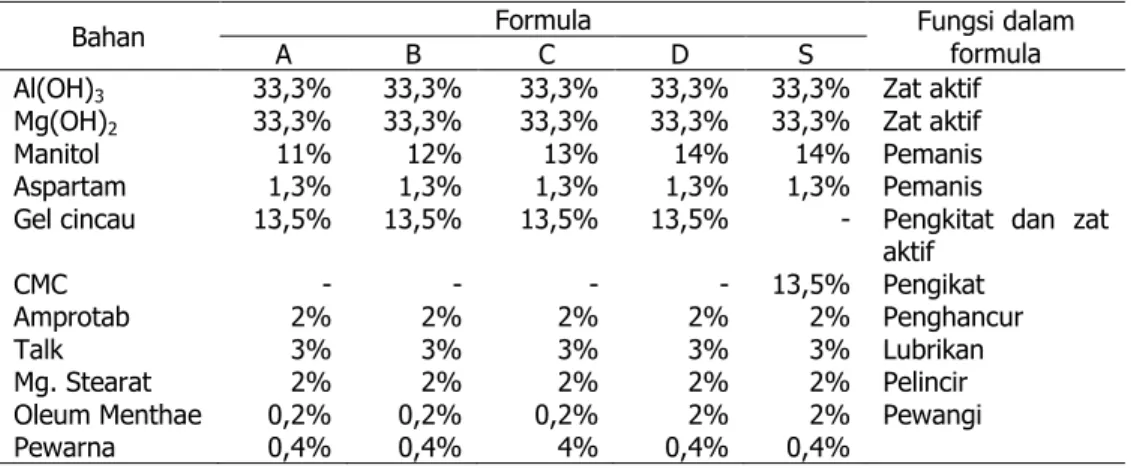Select the Al(OH)3 row label
1131x468 pixels.
(x=63, y=90)
